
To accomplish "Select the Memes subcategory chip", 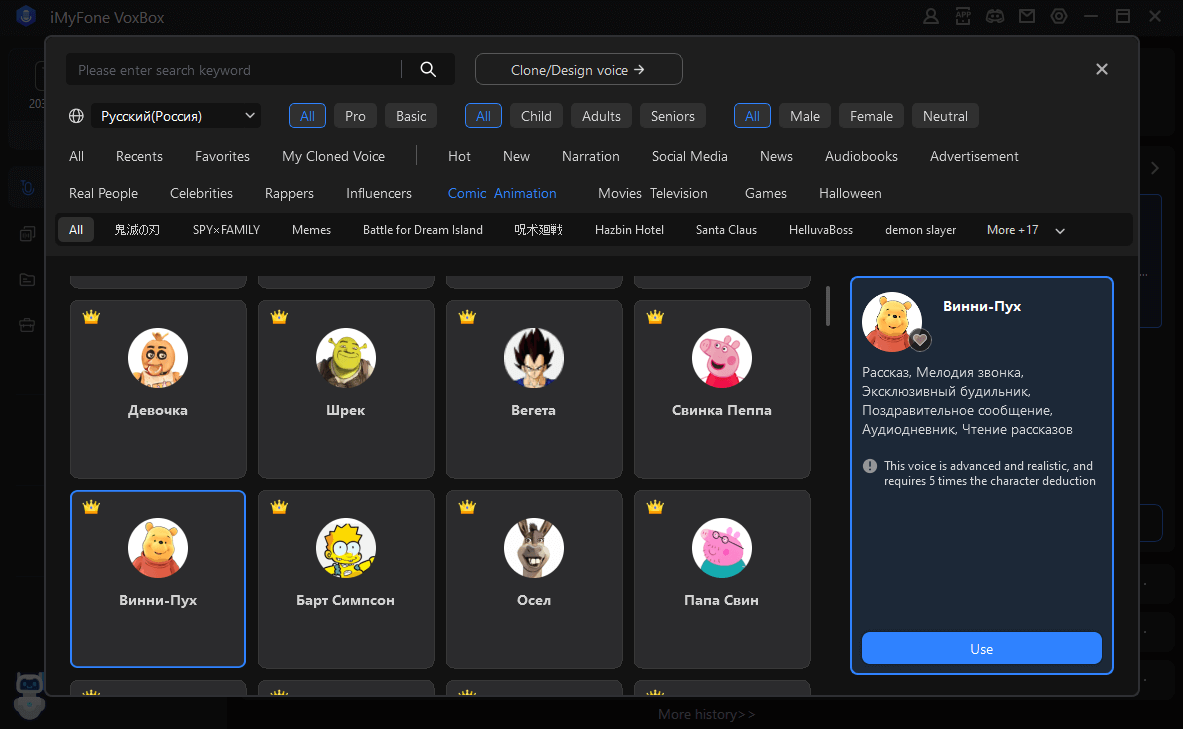I will pyautogui.click(x=312, y=230).
